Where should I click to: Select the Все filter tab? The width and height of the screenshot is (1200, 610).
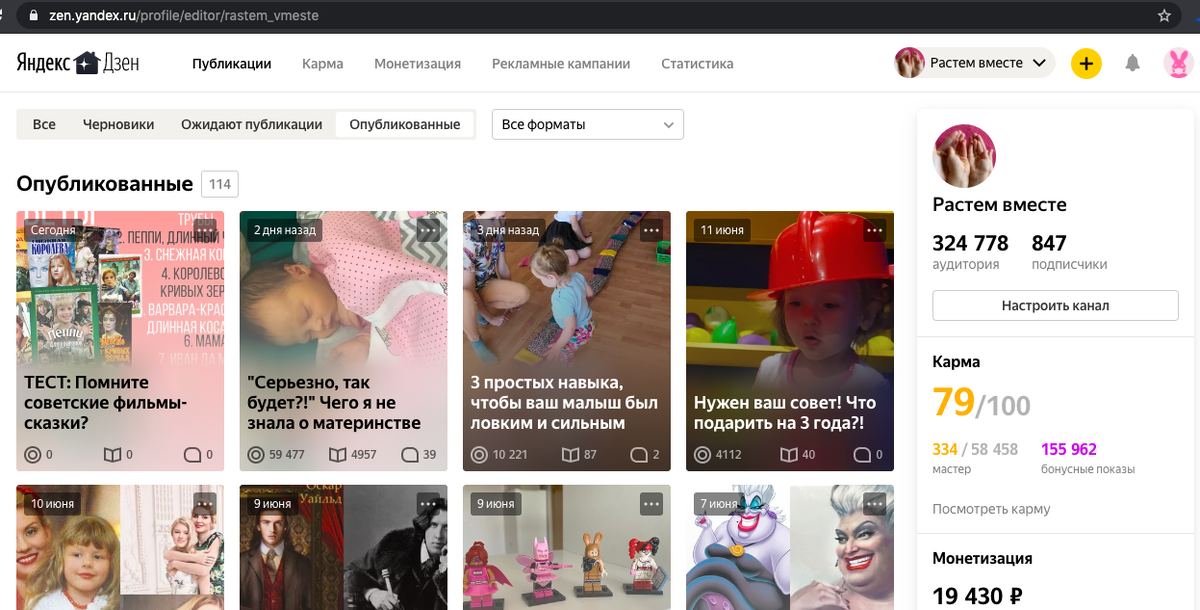44,125
